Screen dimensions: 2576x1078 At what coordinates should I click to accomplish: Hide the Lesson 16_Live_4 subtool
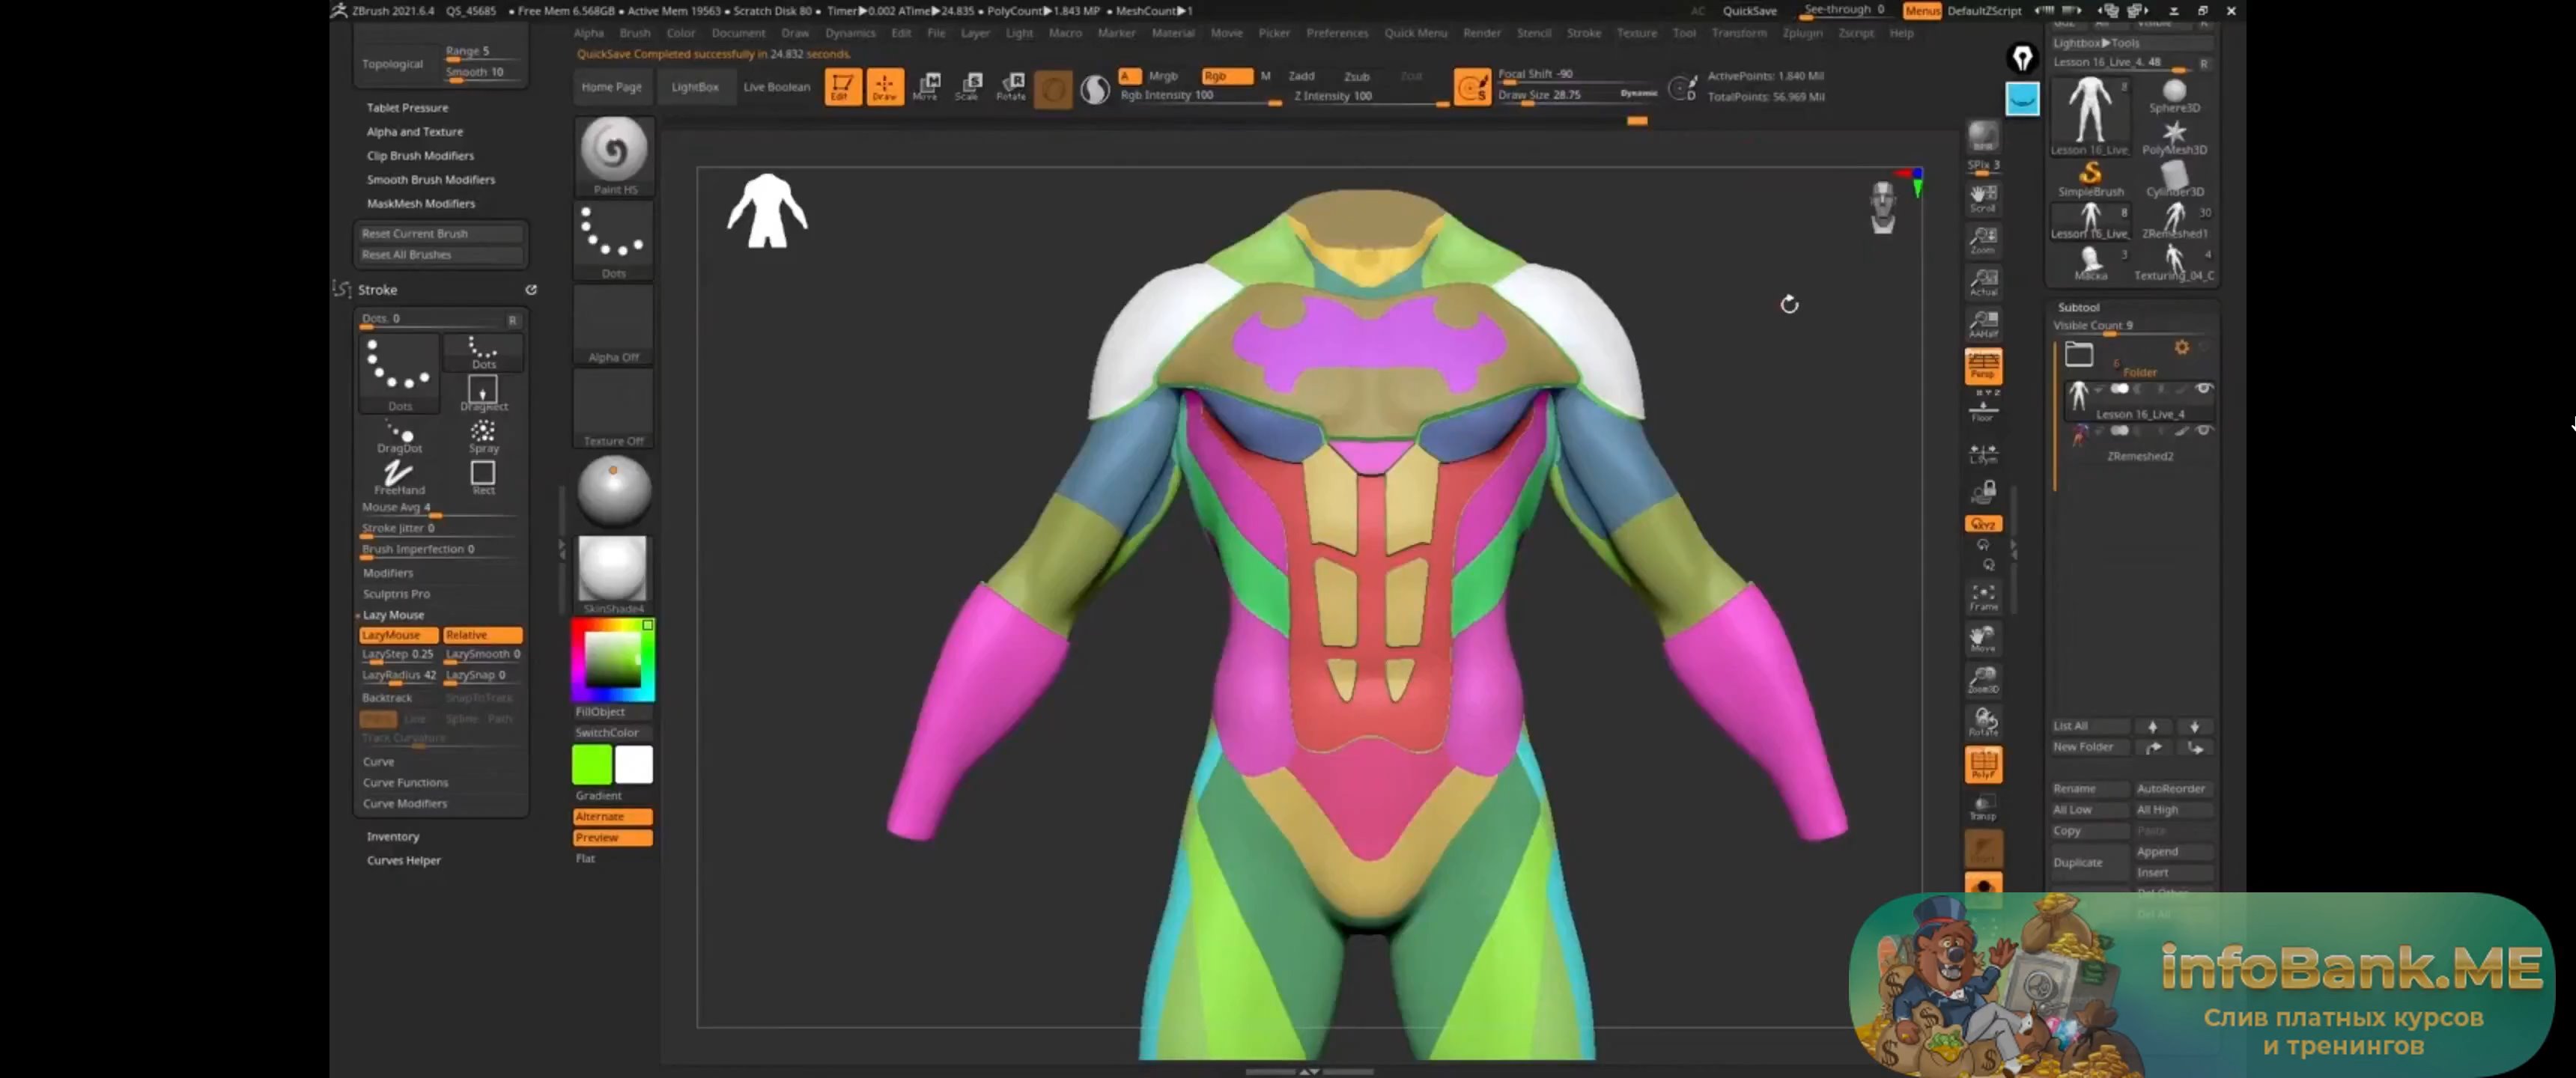tap(2203, 388)
